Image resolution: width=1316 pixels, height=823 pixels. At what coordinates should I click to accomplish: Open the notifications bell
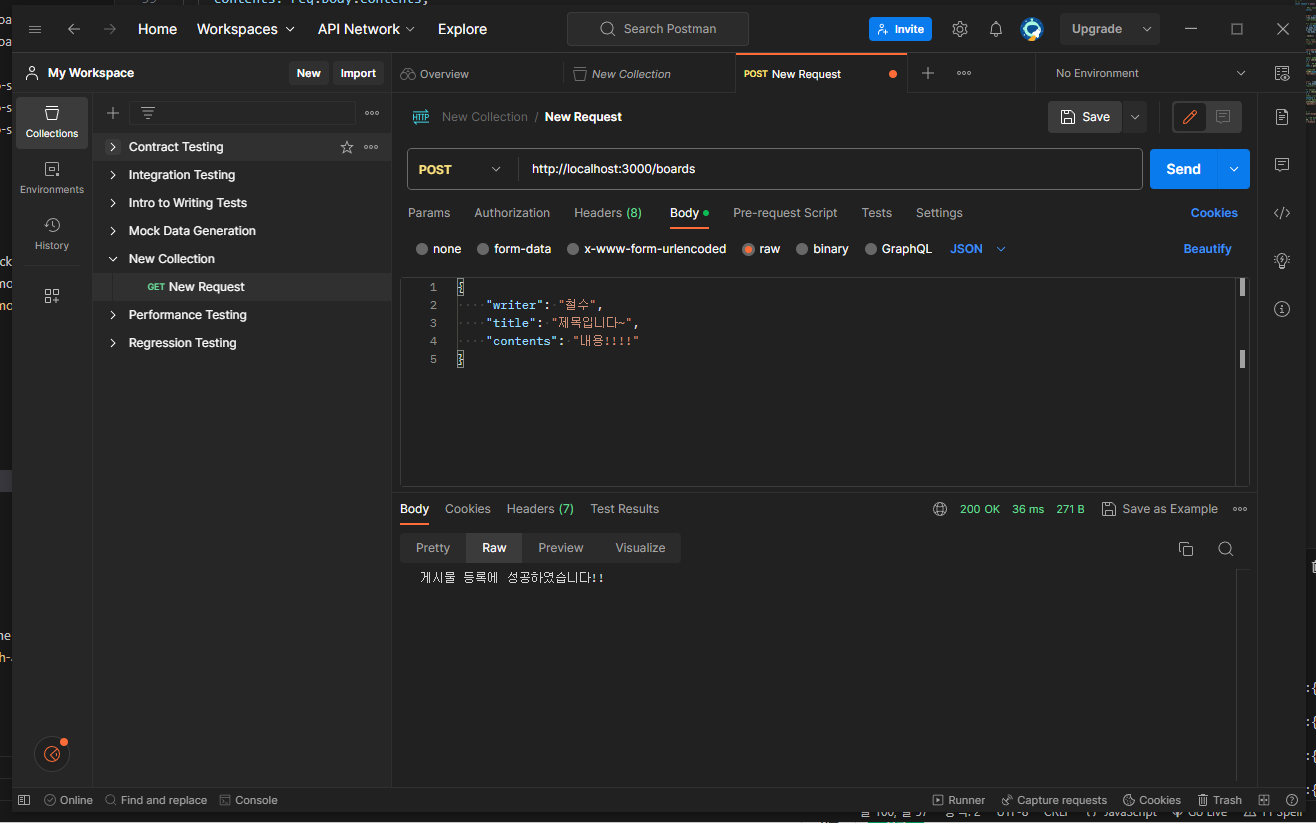tap(996, 29)
